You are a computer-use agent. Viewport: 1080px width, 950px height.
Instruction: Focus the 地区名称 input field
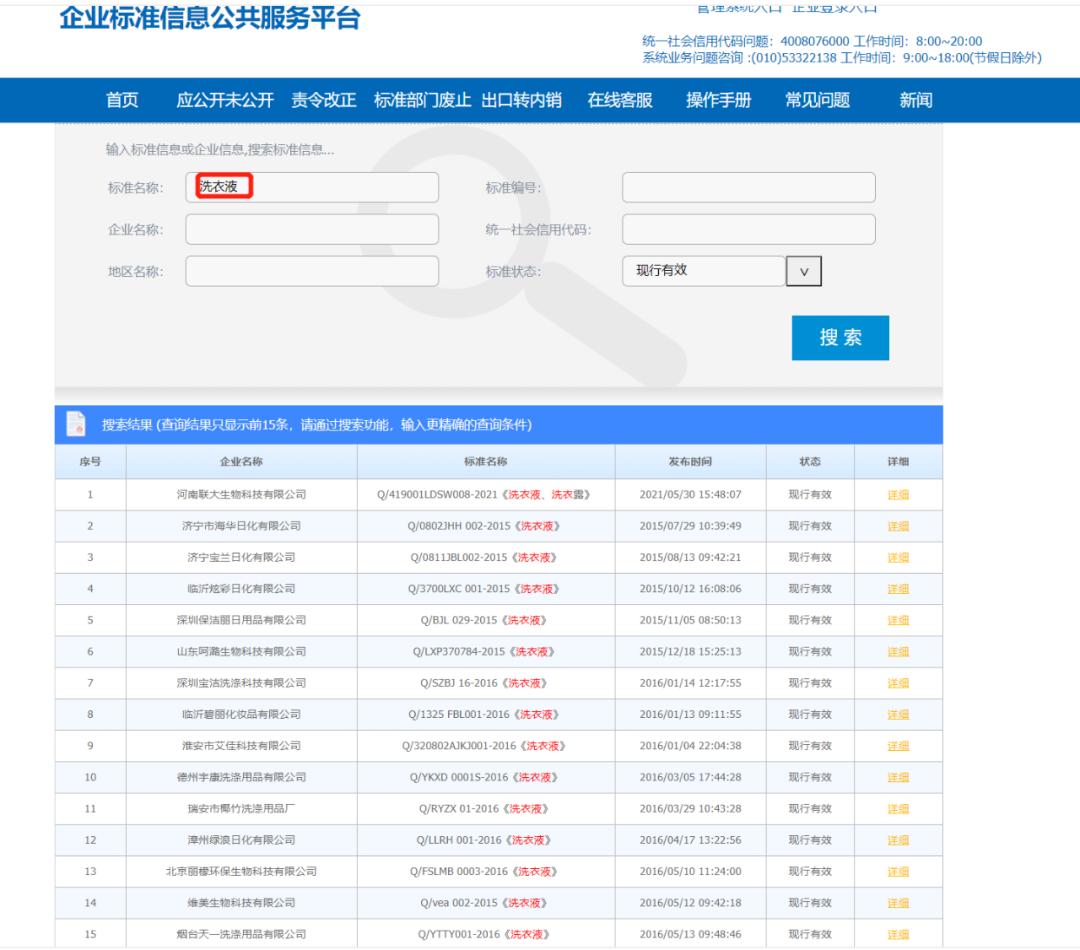pos(312,271)
